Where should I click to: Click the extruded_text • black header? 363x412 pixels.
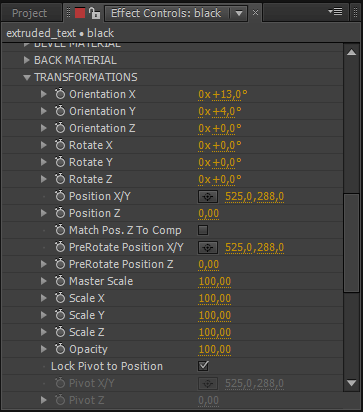[x=60, y=33]
